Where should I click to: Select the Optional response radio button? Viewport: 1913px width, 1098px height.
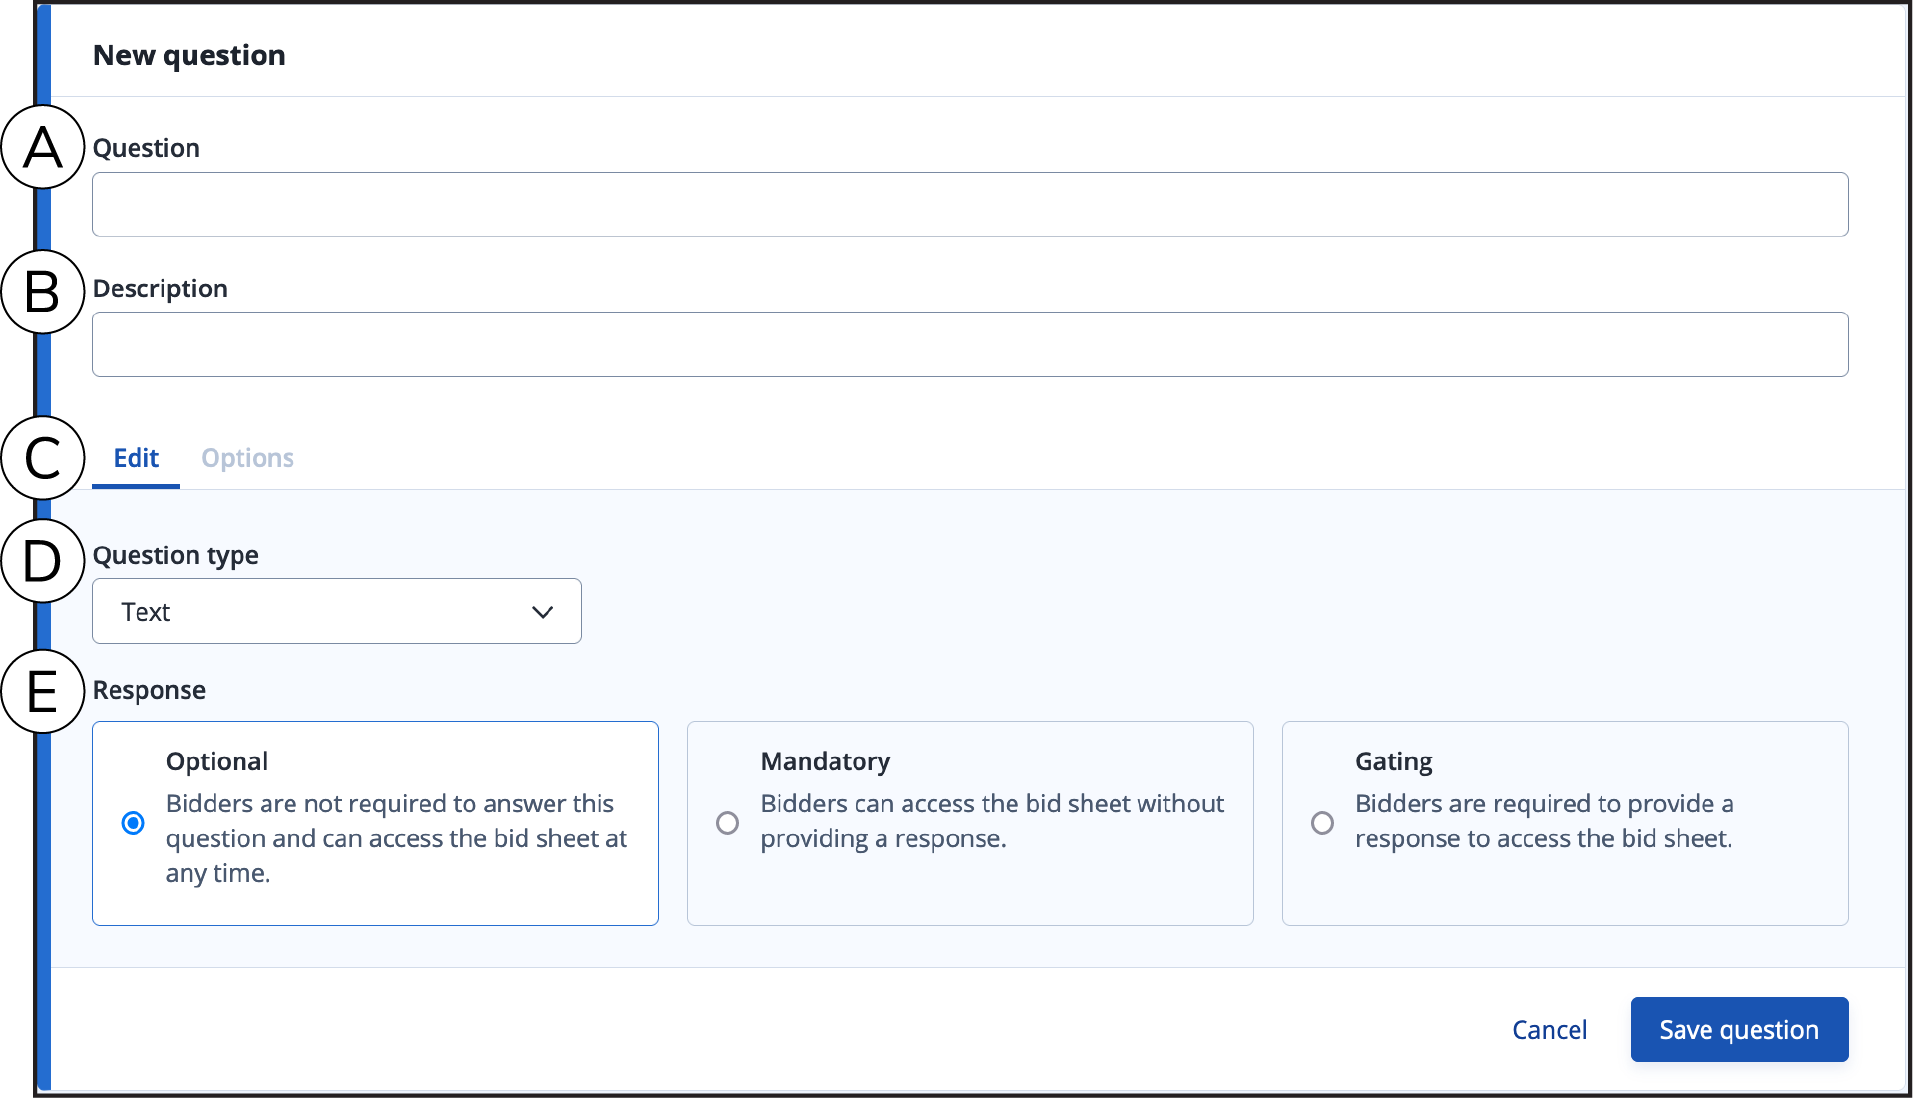[133, 823]
